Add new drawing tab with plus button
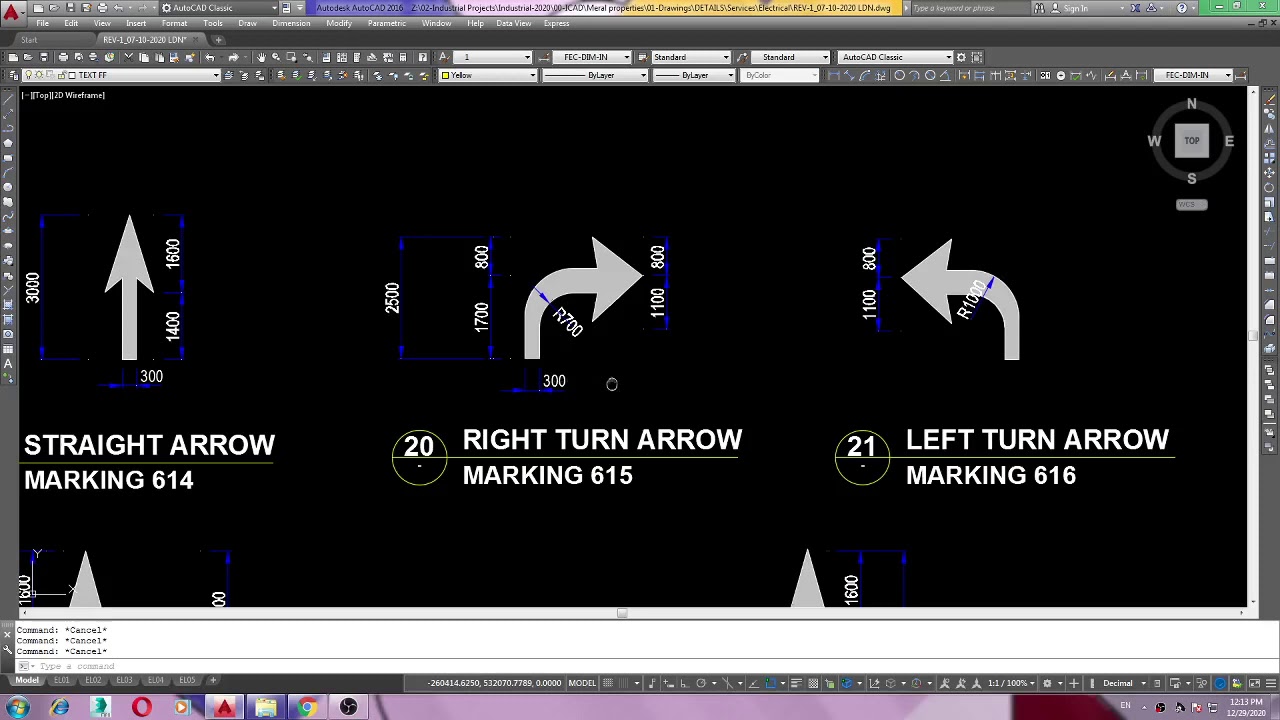Screen dimensions: 1280x720 coord(218,40)
